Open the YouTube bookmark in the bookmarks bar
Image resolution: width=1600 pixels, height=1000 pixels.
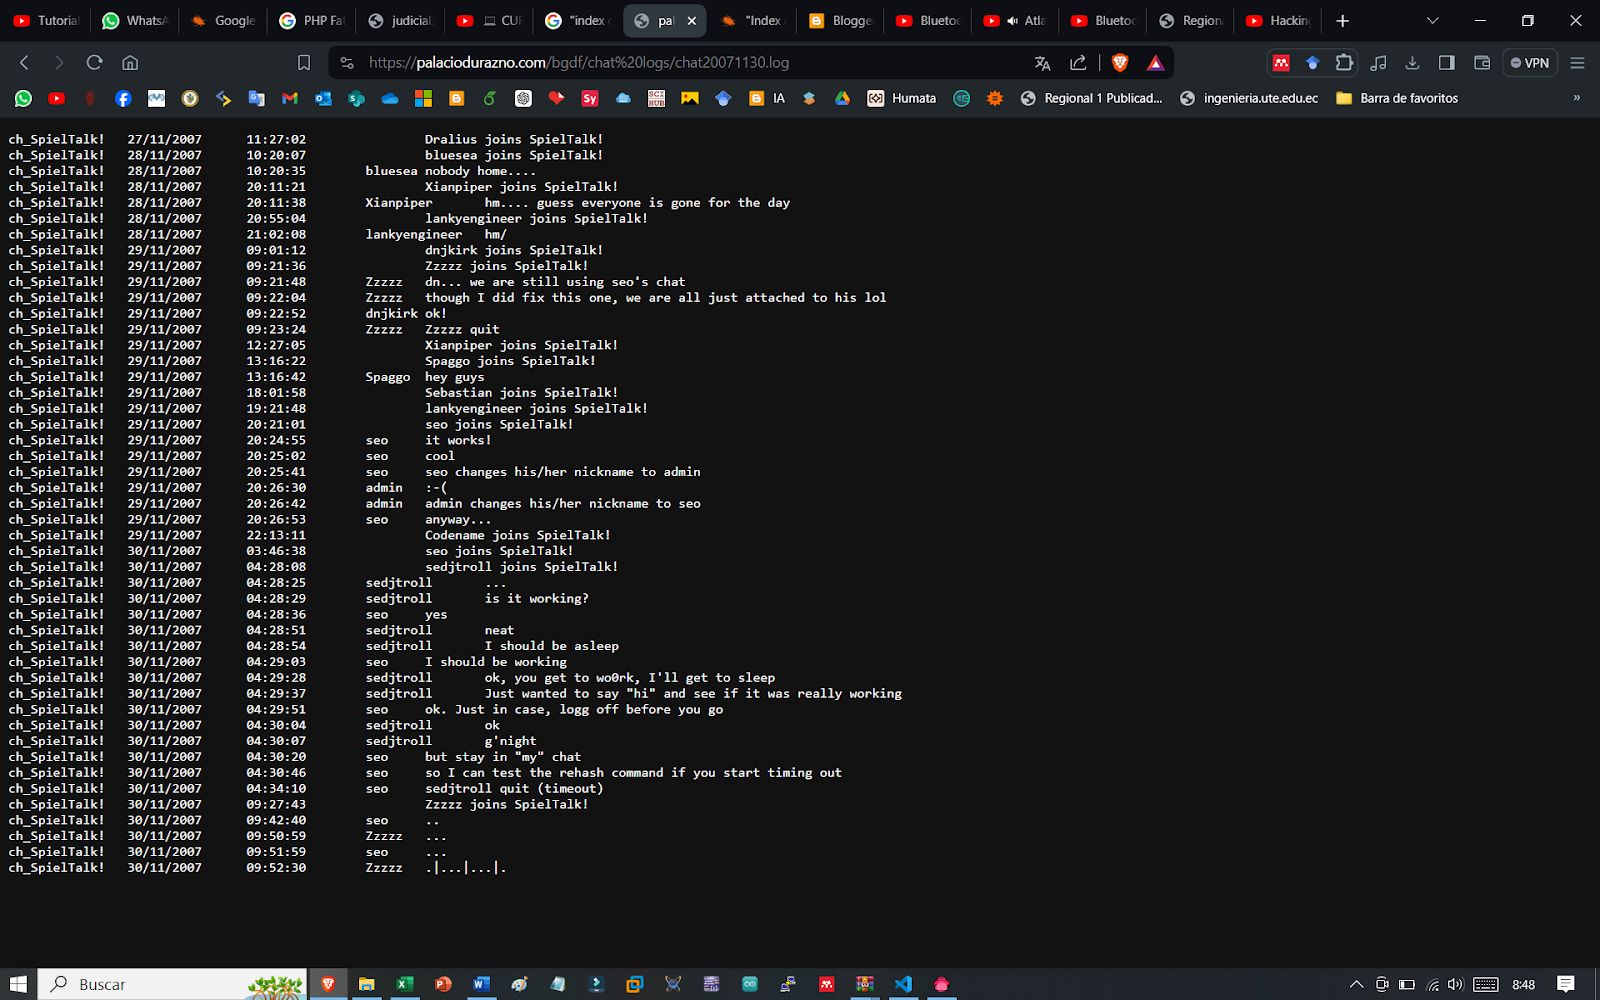57,98
